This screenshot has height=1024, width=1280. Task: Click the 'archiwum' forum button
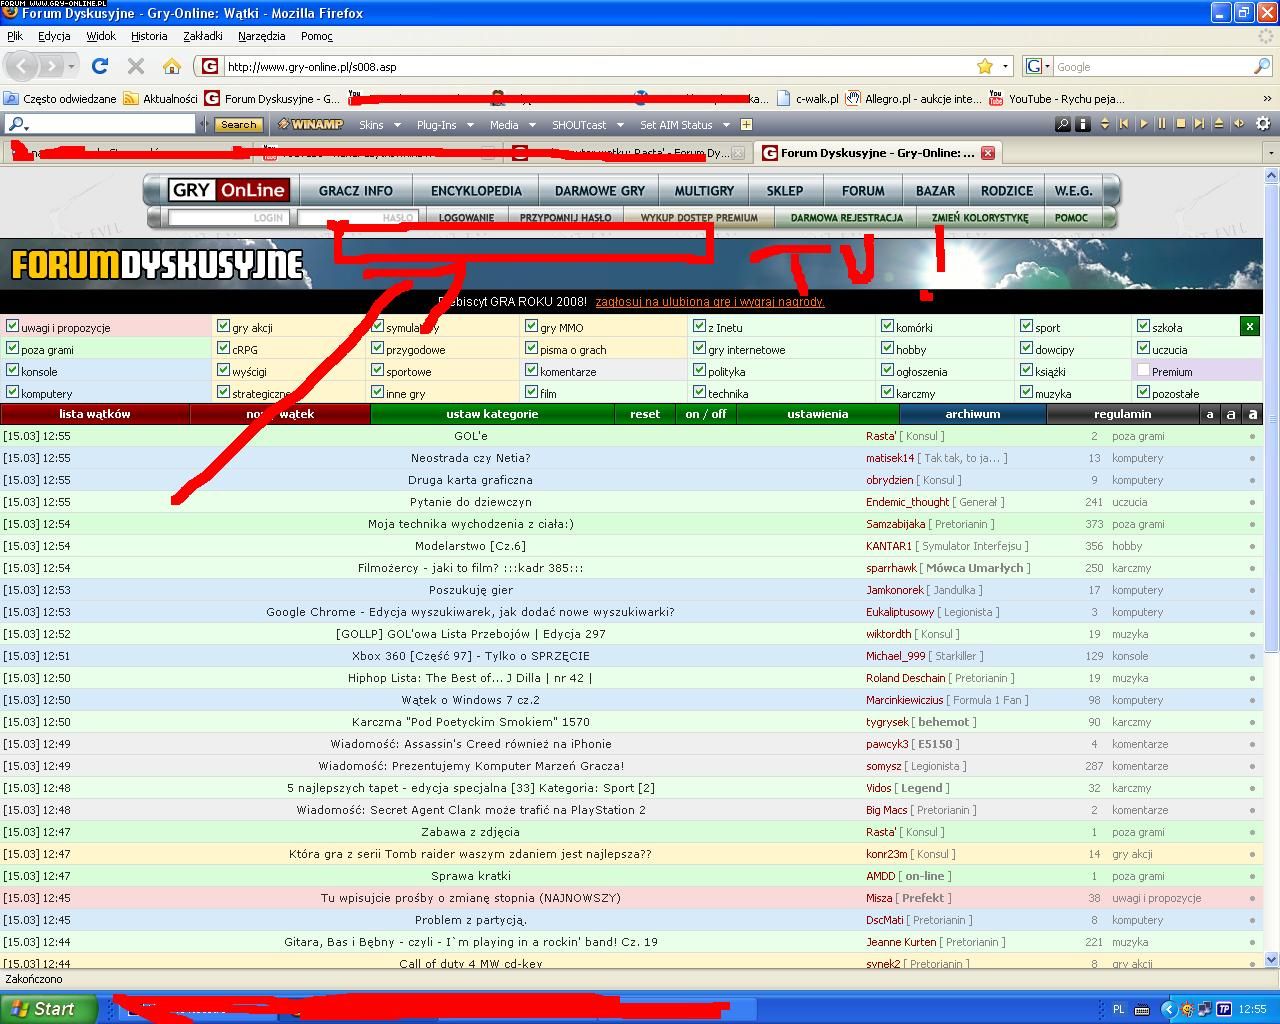tap(972, 414)
